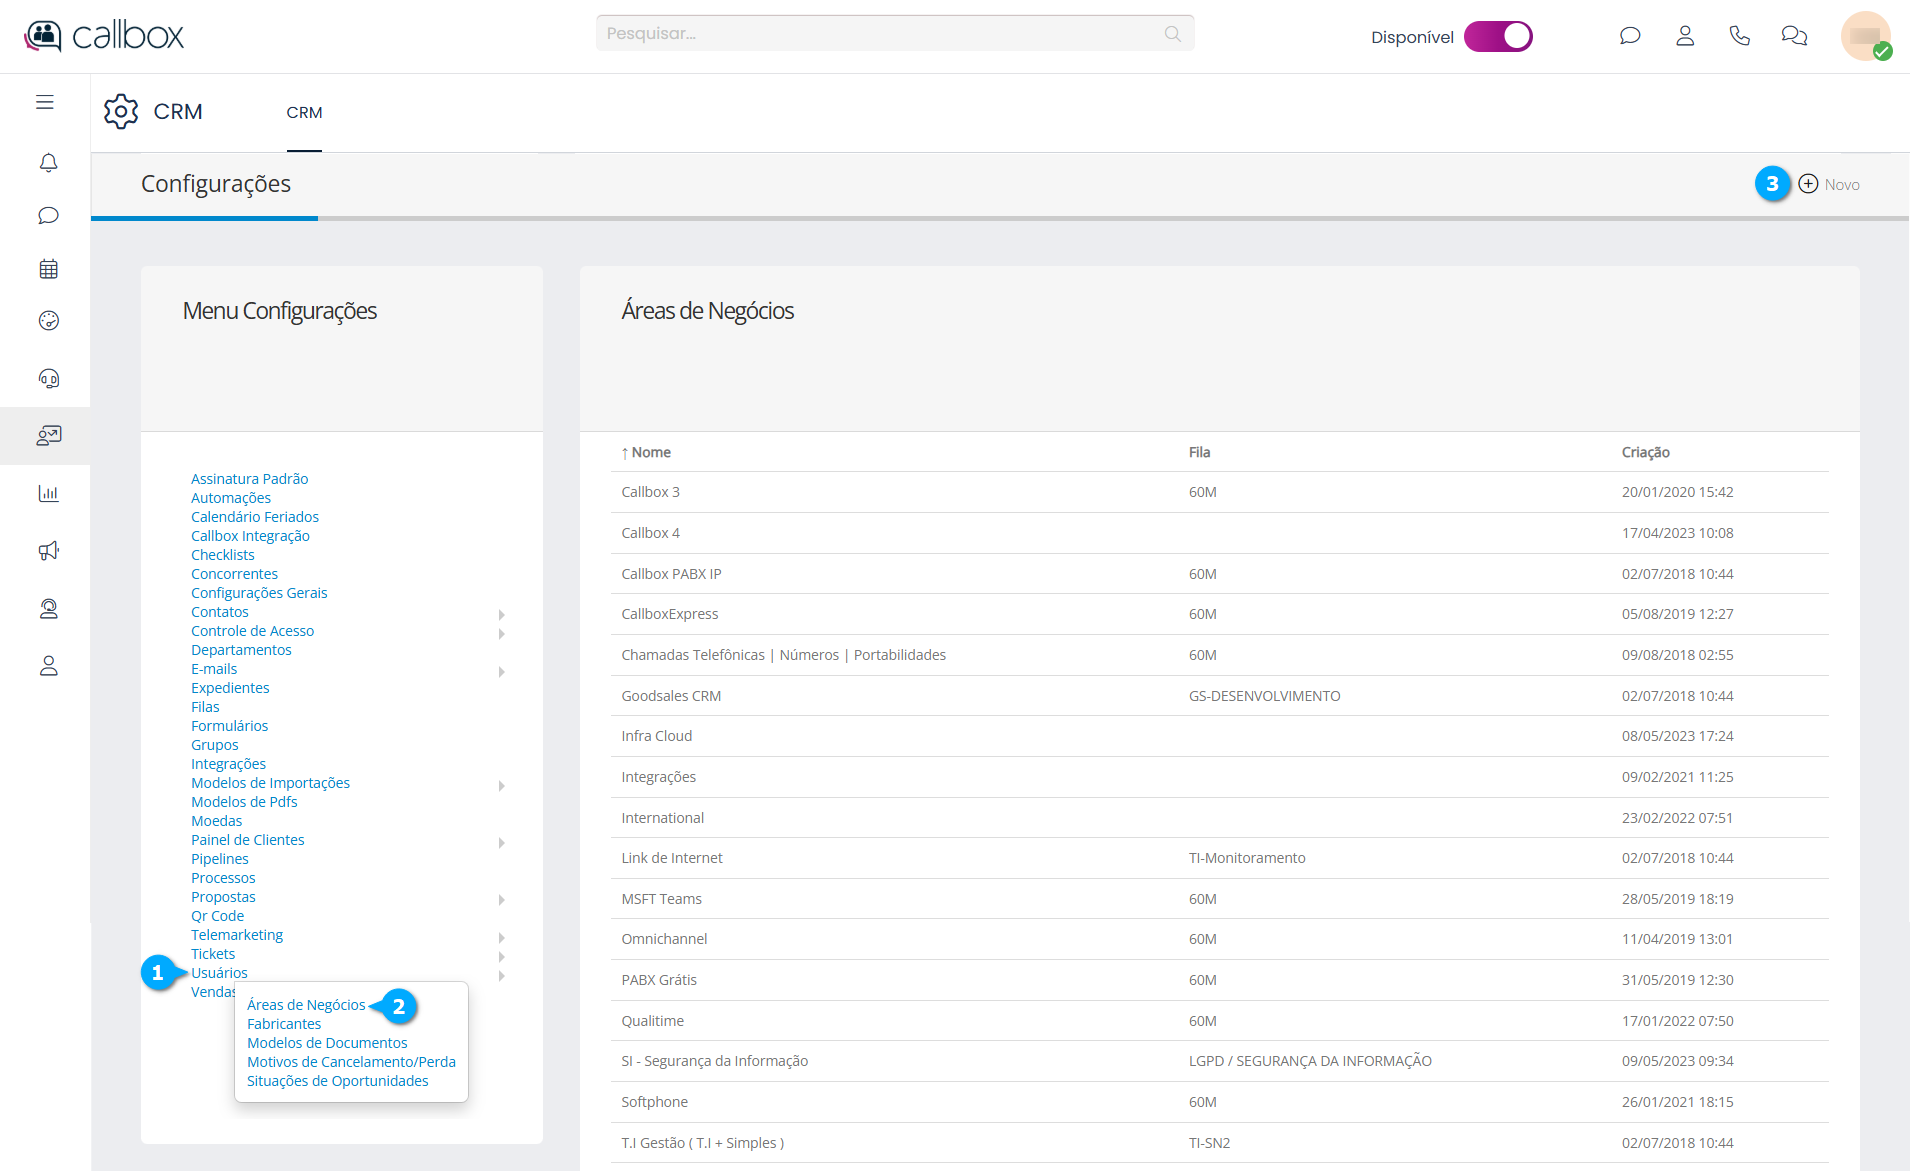Click the CRM settings gear icon
This screenshot has width=1910, height=1171.
121,111
